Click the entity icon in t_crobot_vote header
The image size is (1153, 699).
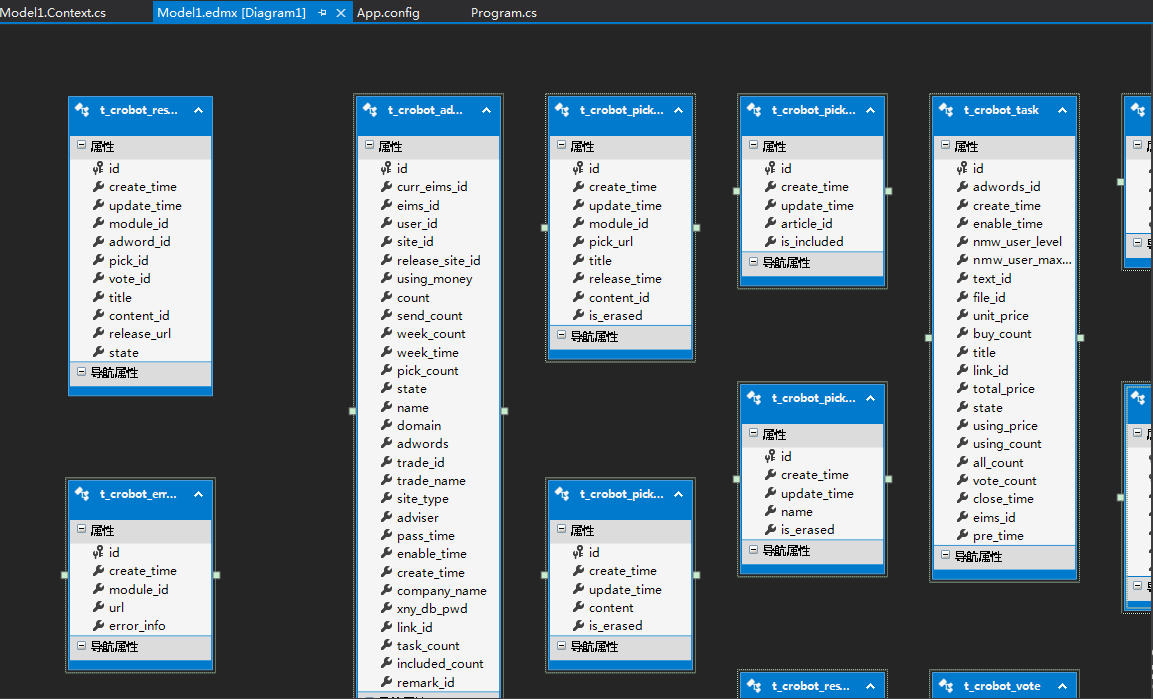[x=946, y=686]
